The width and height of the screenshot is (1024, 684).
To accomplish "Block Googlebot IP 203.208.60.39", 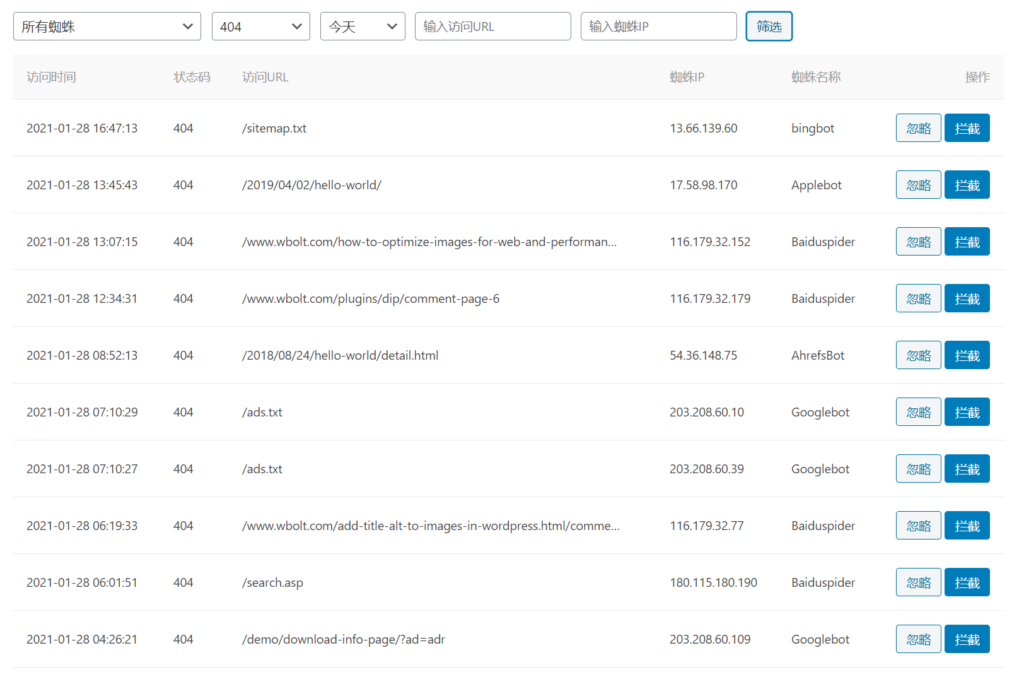I will 967,469.
